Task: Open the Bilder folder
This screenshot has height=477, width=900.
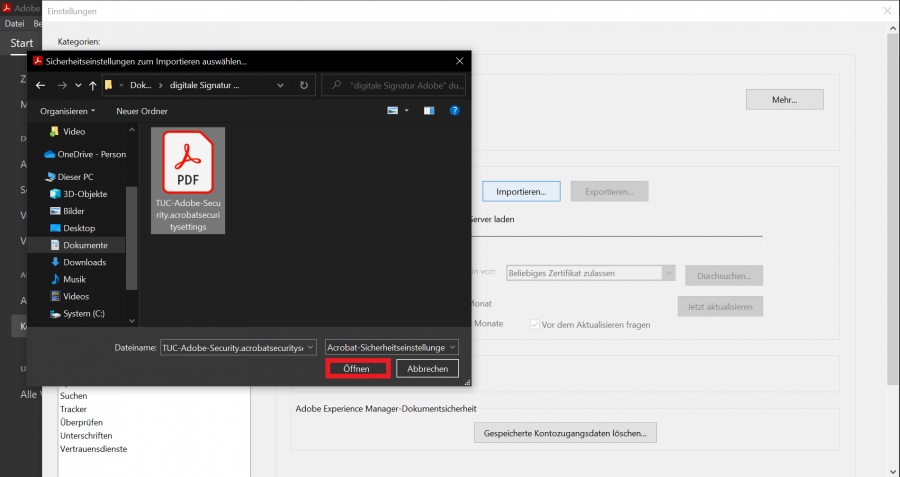Action: click(x=67, y=211)
